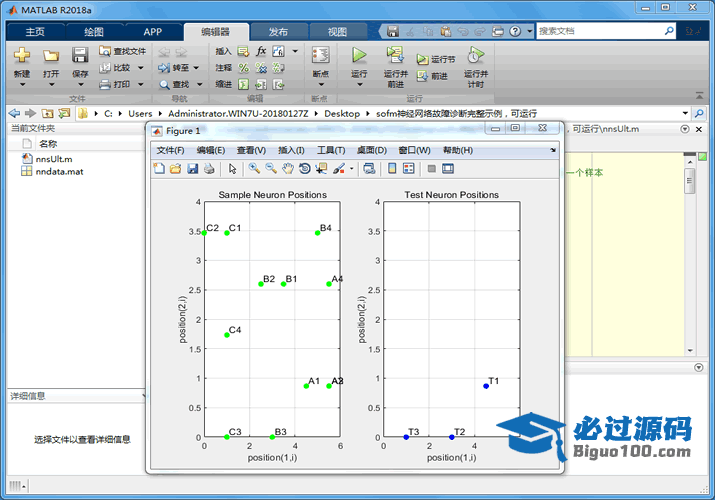The height and width of the screenshot is (500, 715).
Task: Click Figure insert legend icon
Action: click(x=409, y=169)
